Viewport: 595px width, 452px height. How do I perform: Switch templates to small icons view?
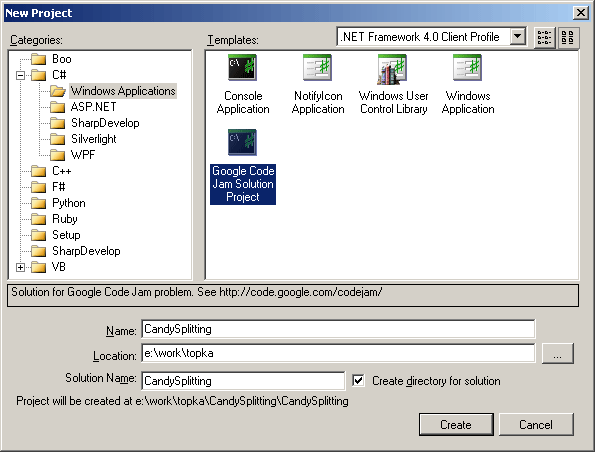(545, 38)
